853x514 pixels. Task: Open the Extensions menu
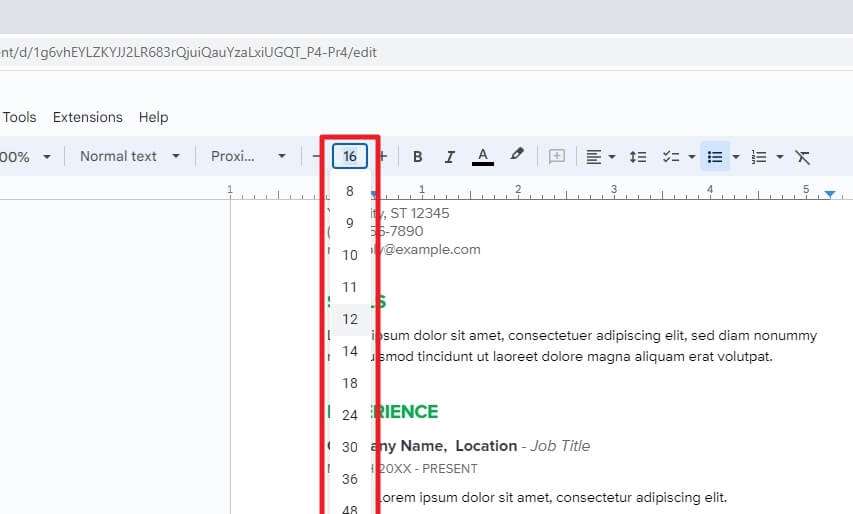click(x=88, y=117)
